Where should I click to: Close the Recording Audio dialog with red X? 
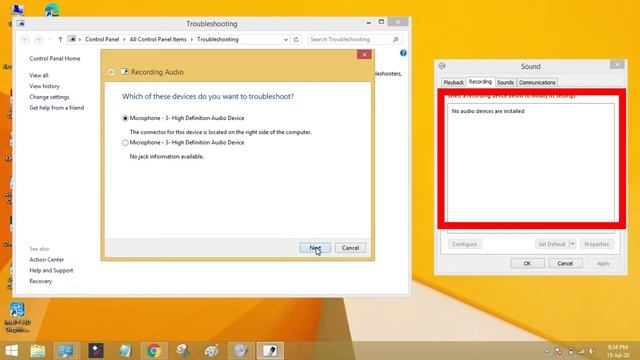pyautogui.click(x=364, y=54)
